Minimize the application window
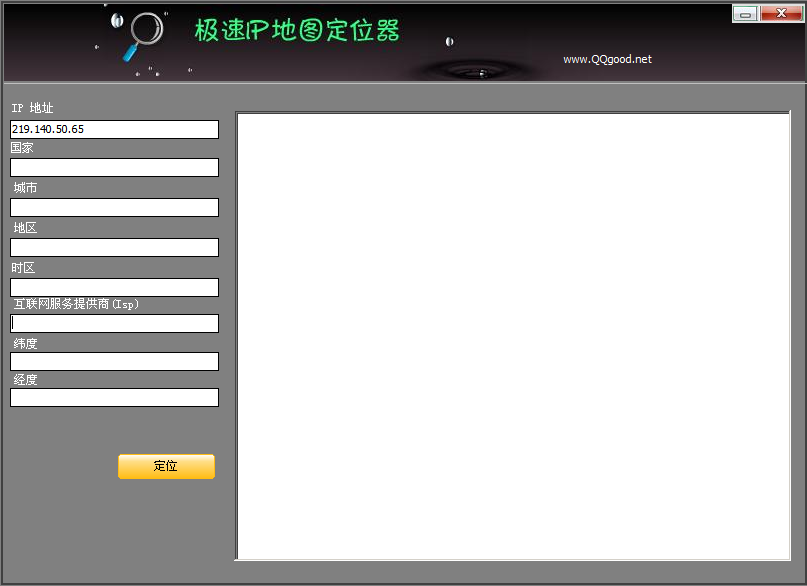 pos(745,14)
